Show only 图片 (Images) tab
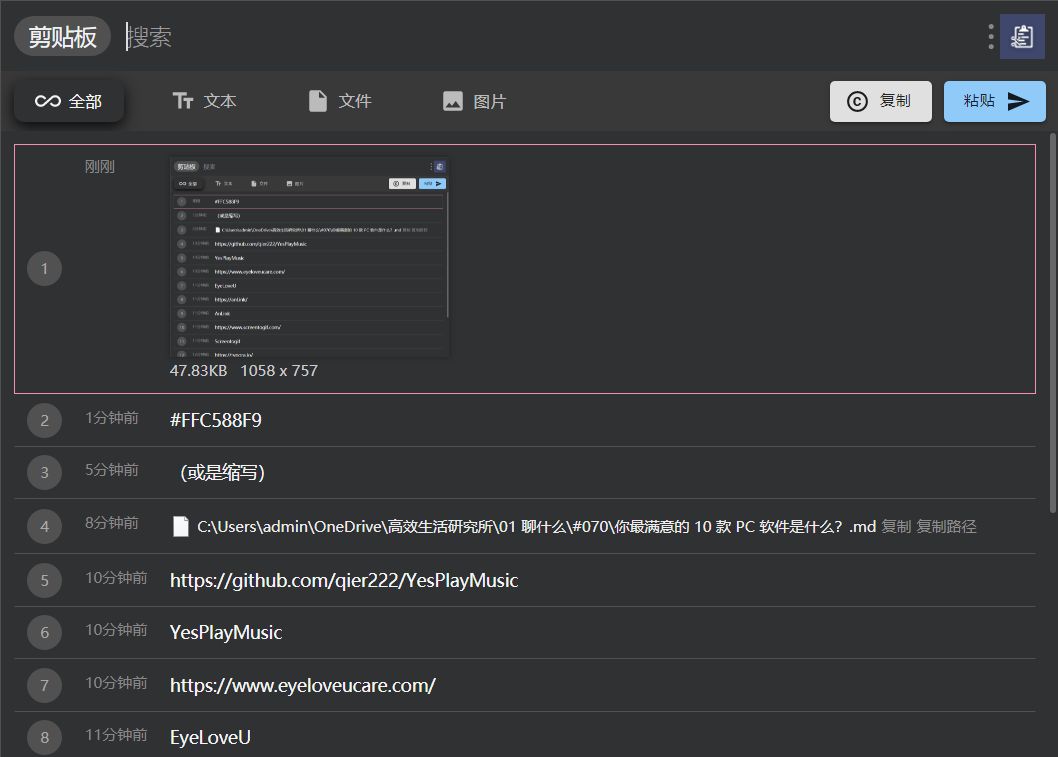The height and width of the screenshot is (757, 1058). pyautogui.click(x=475, y=101)
